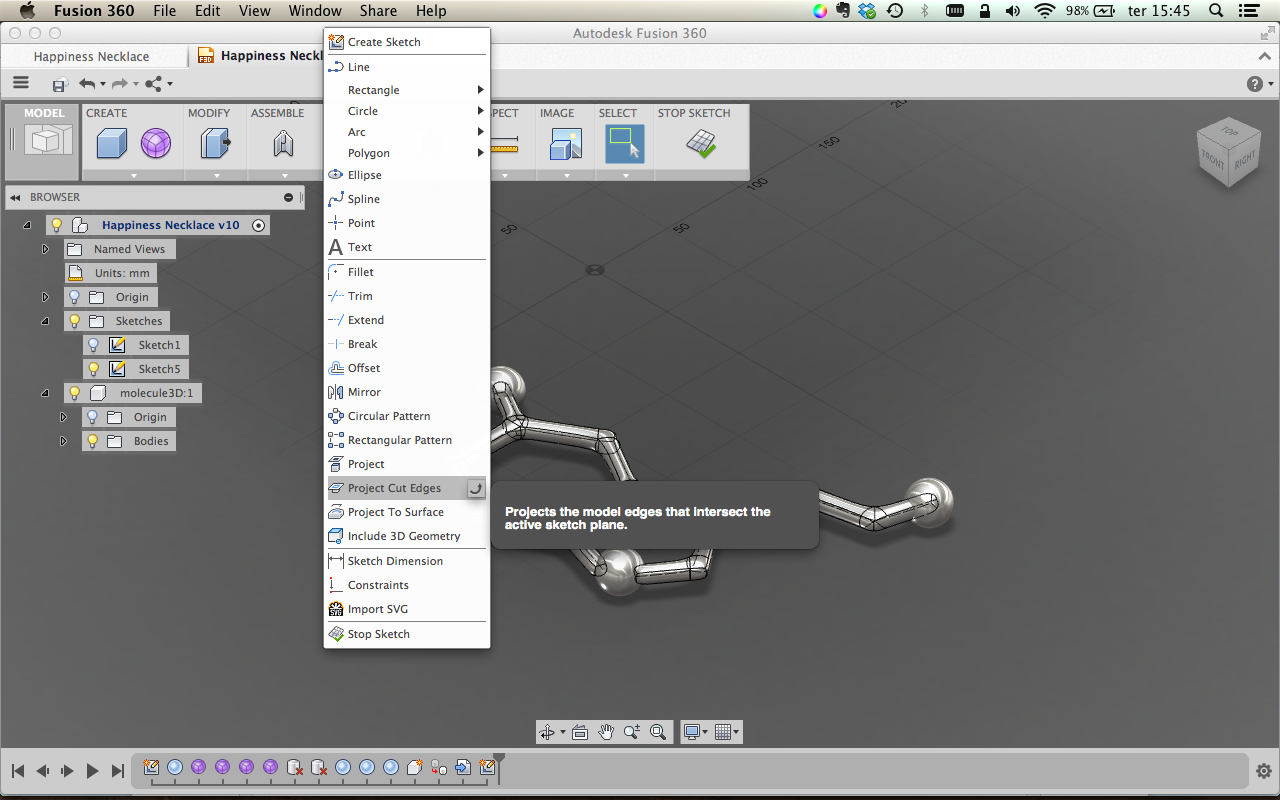Select the Create Box tool icon
The image size is (1280, 800).
point(111,144)
